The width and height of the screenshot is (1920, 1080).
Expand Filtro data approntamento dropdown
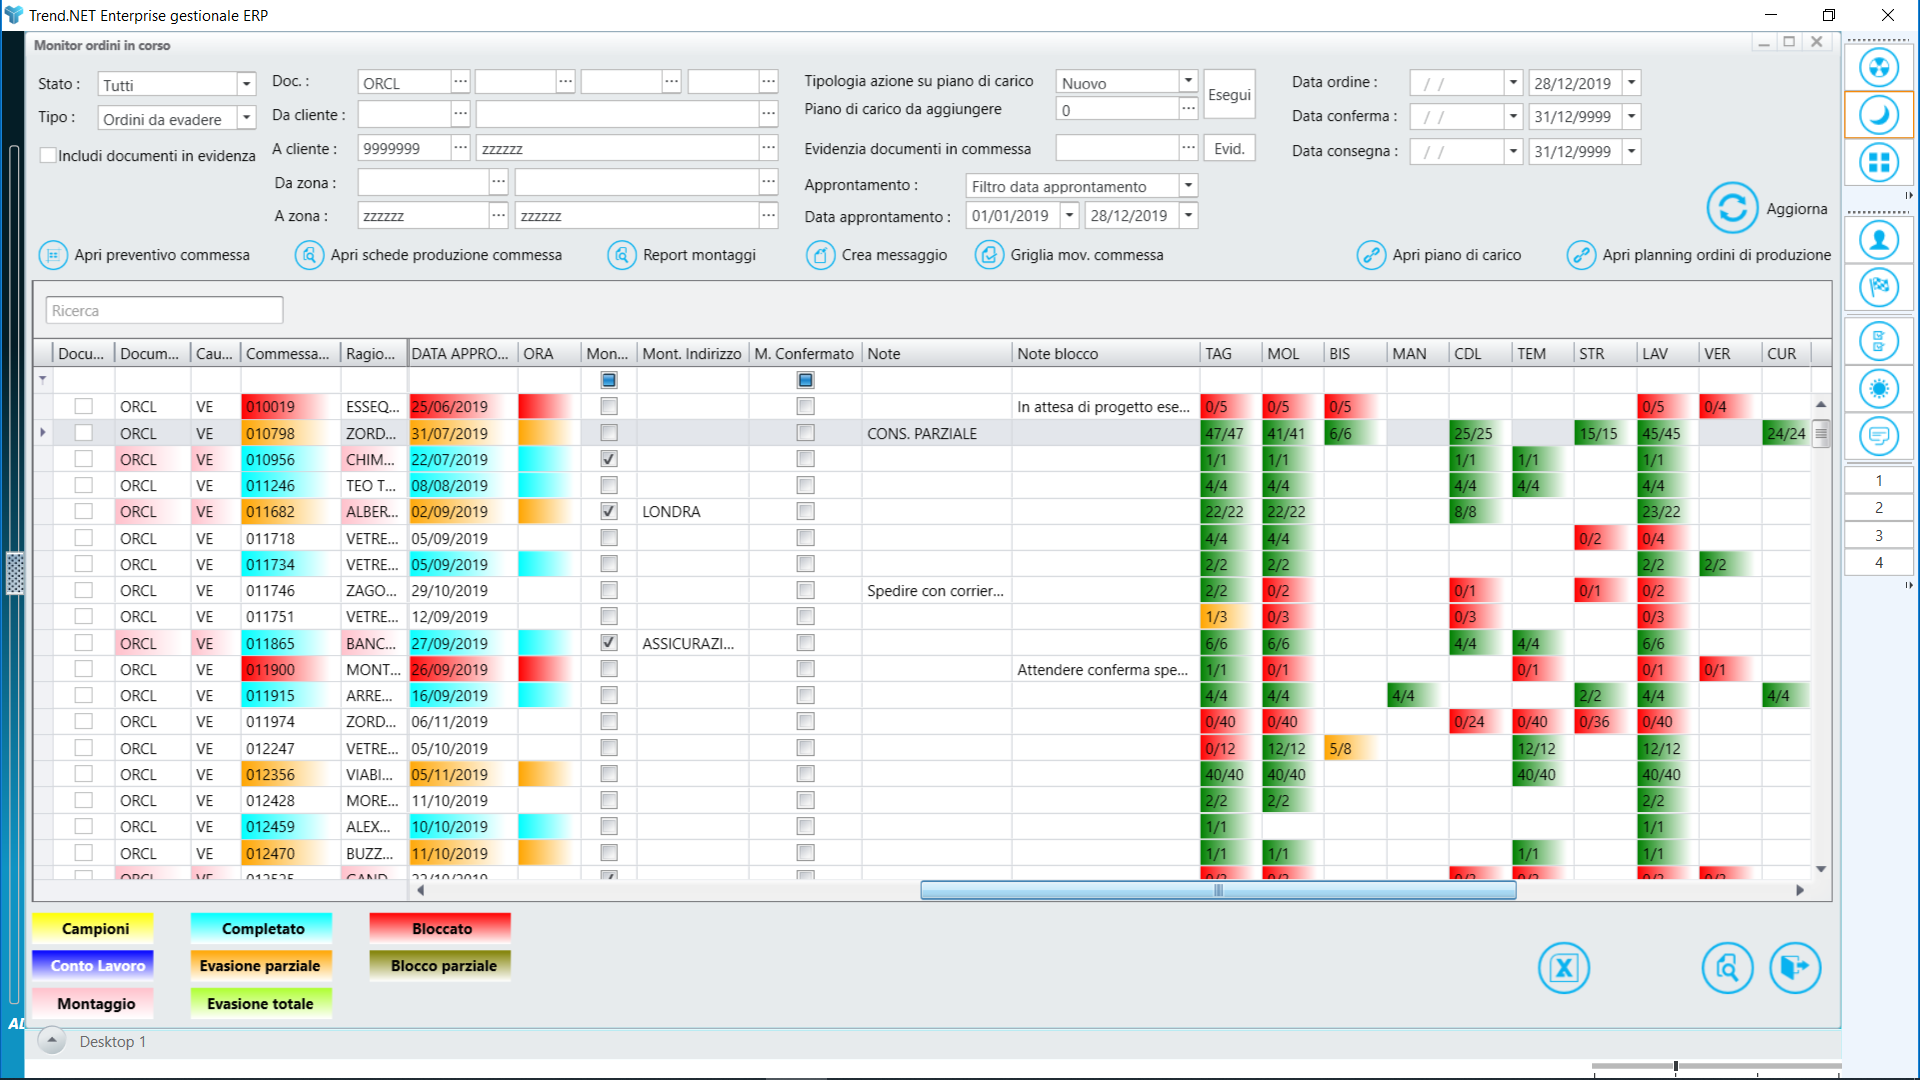[1188, 186]
